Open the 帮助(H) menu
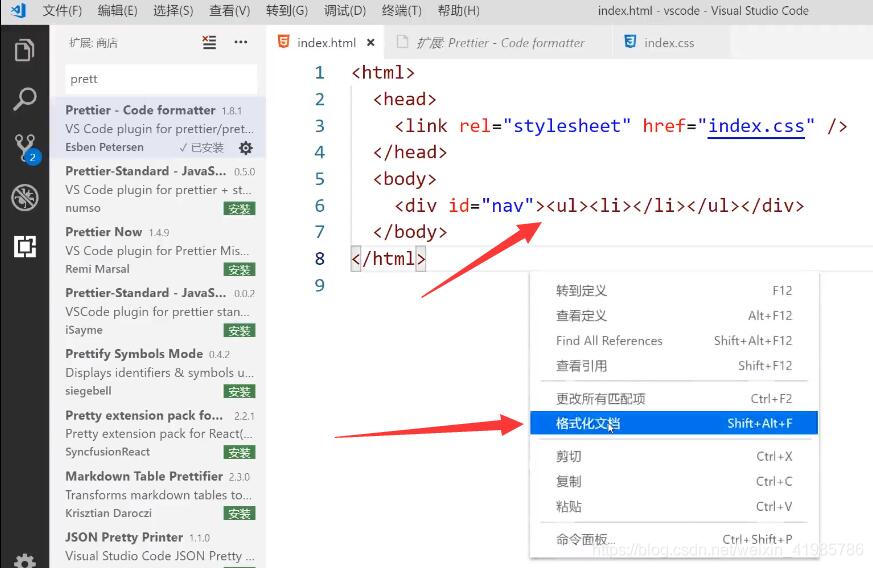The width and height of the screenshot is (873, 568). click(x=458, y=11)
